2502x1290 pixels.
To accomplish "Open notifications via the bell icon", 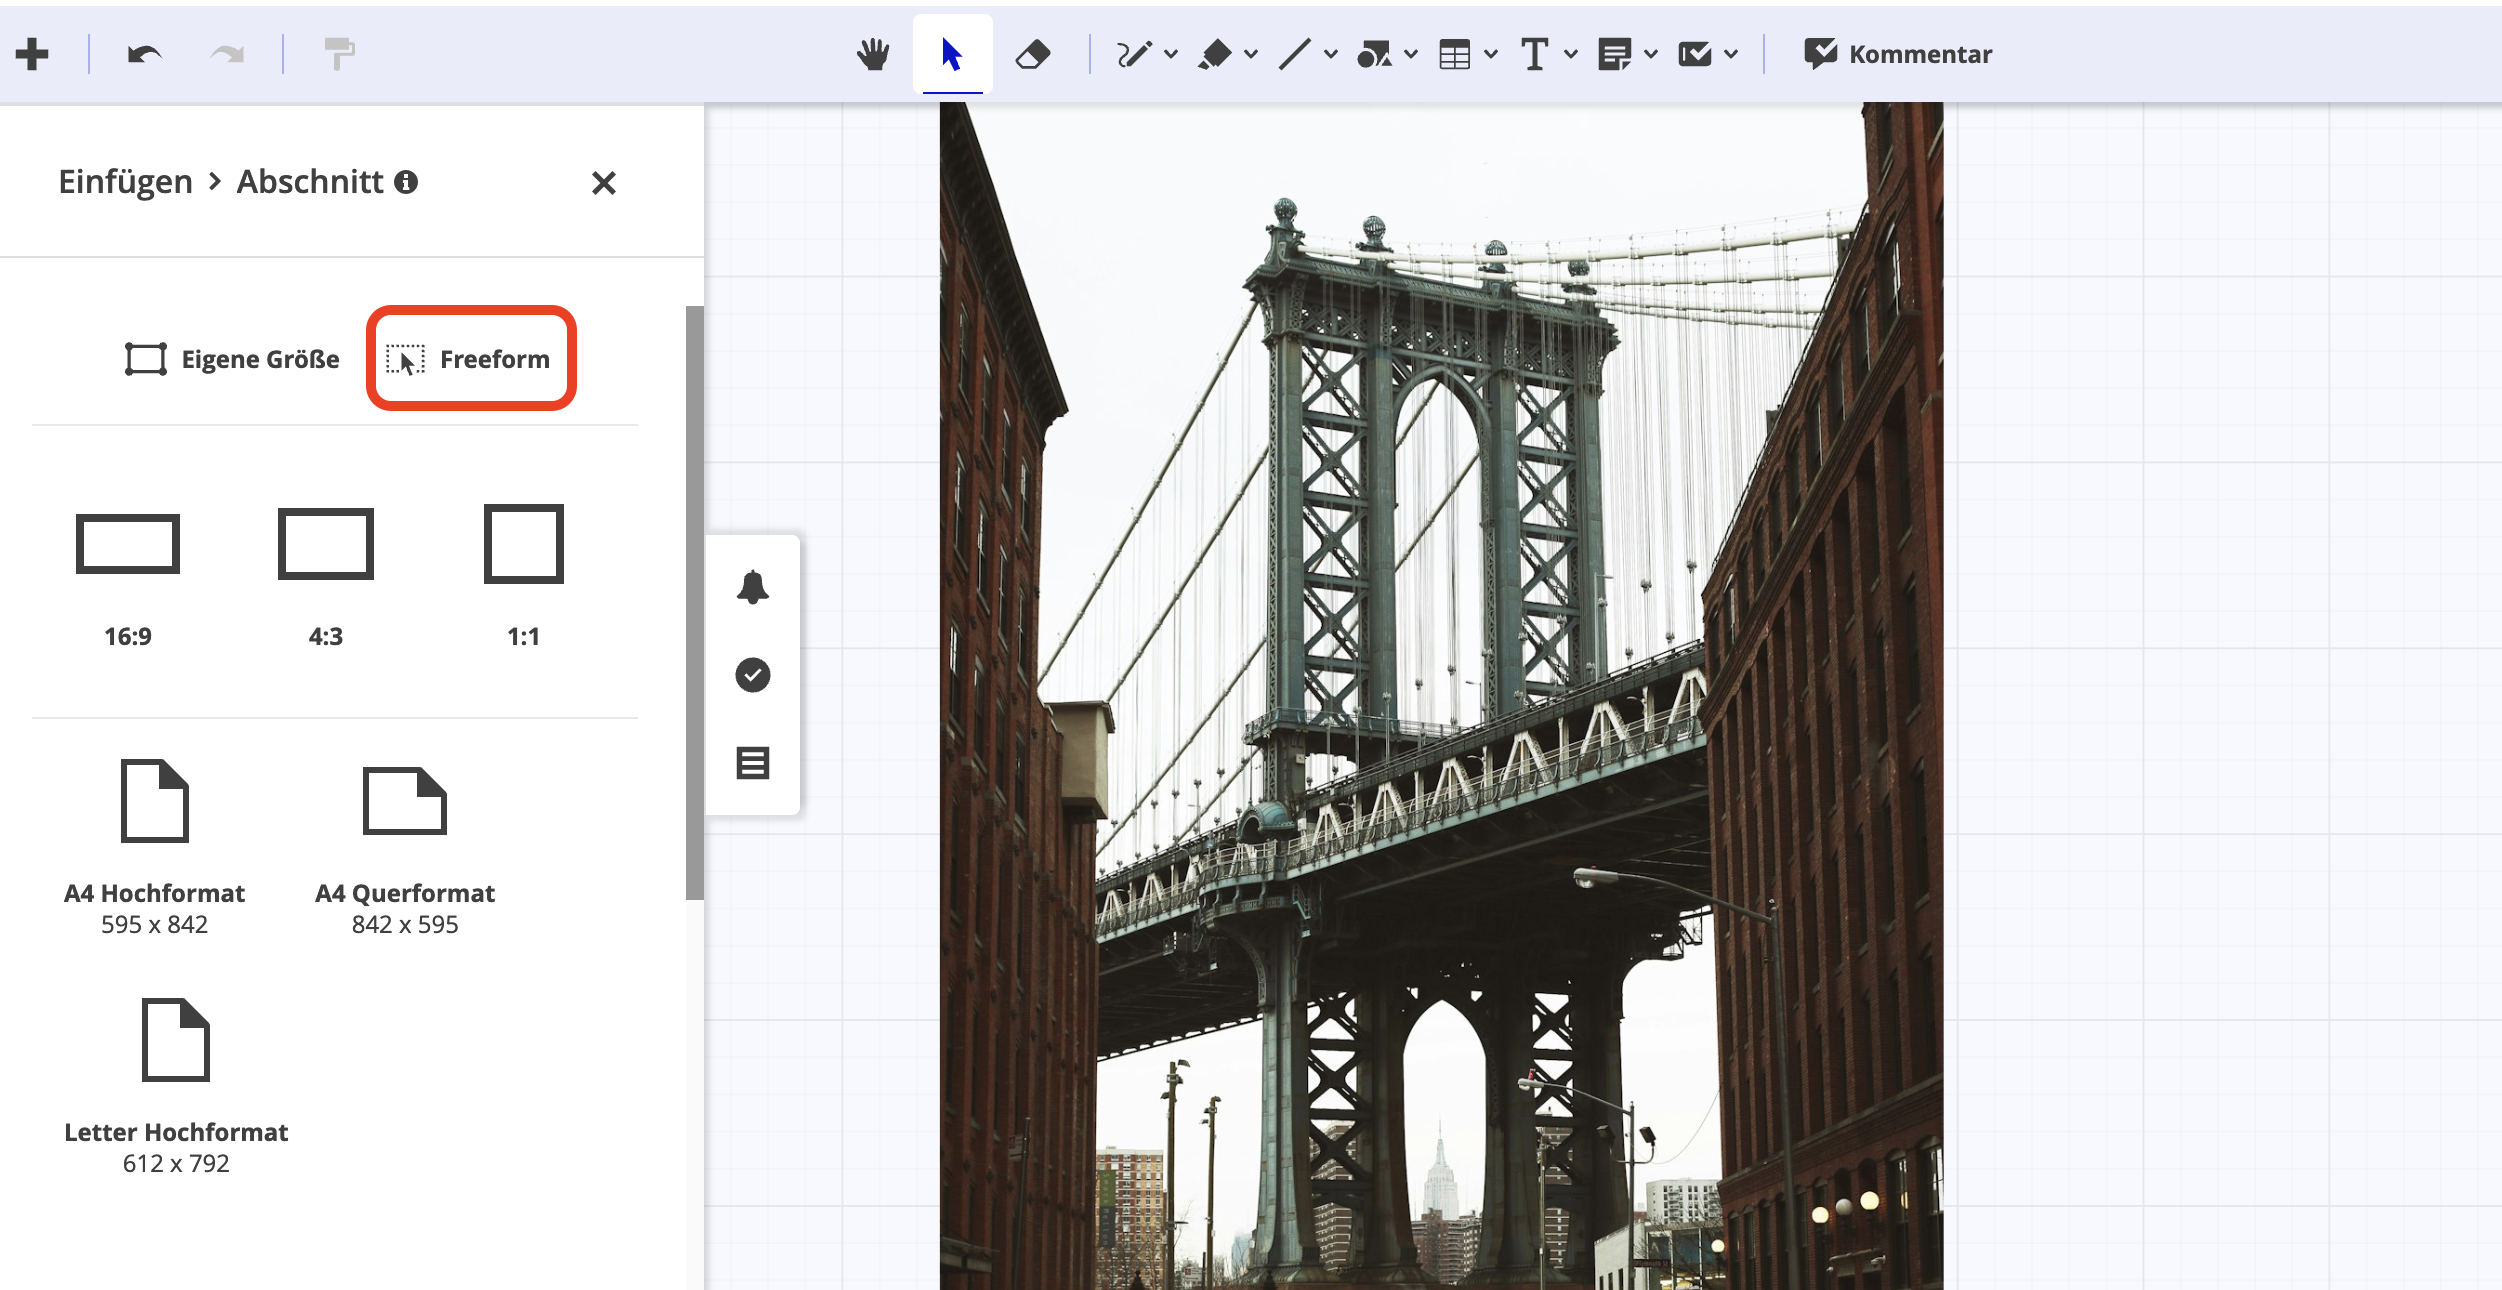I will click(754, 587).
